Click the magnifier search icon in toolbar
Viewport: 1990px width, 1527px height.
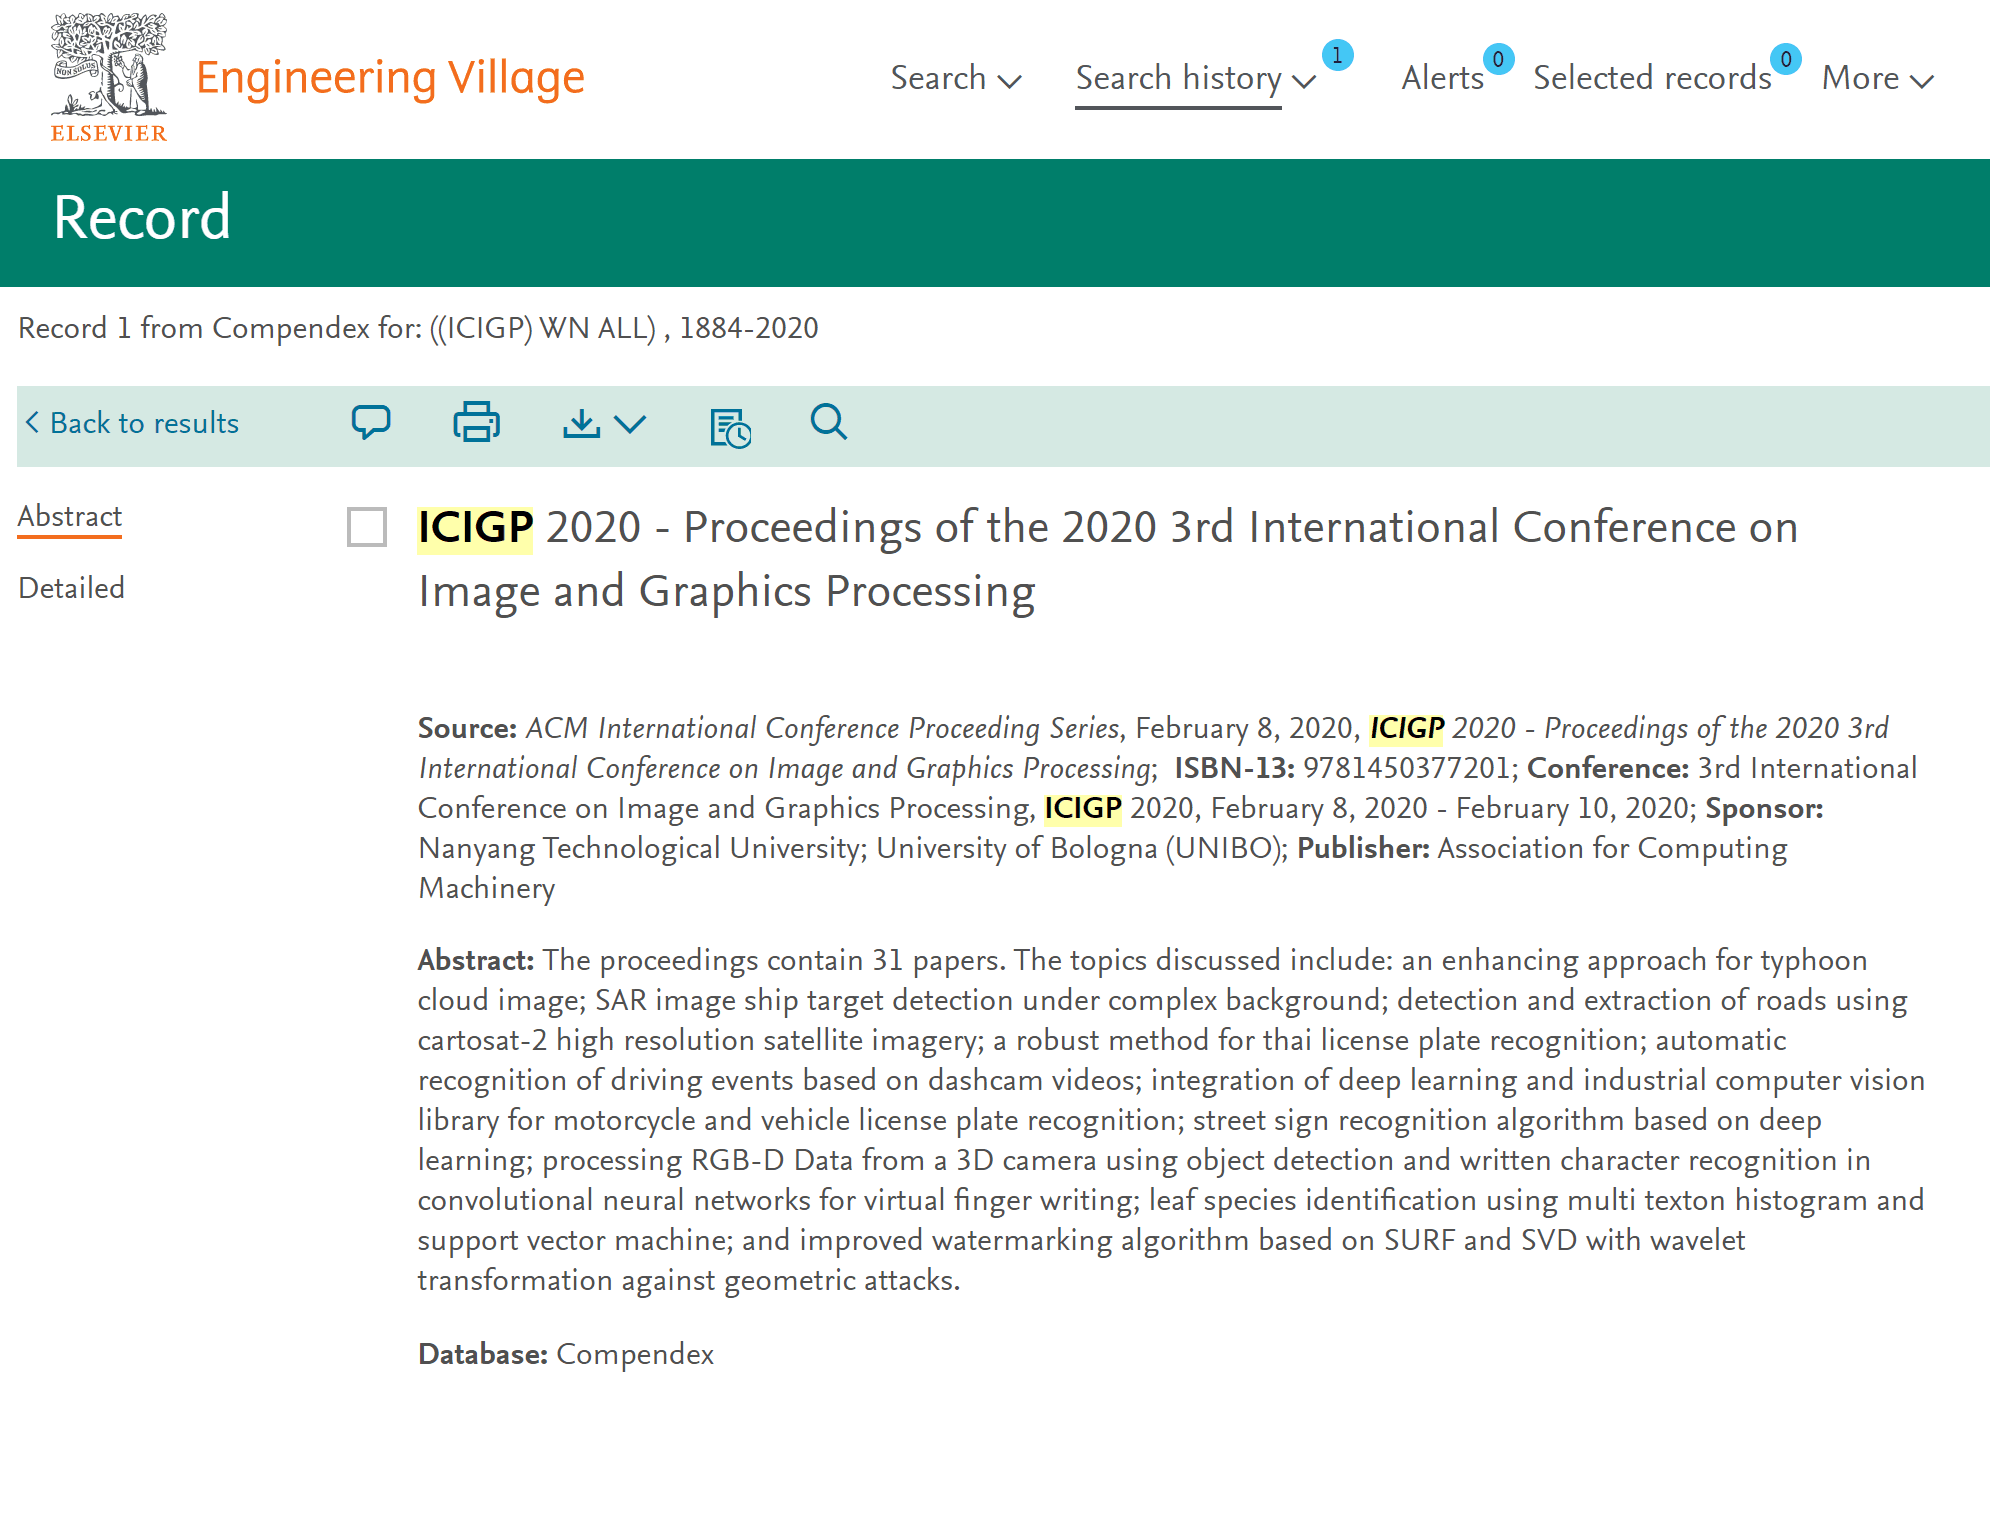click(x=829, y=422)
